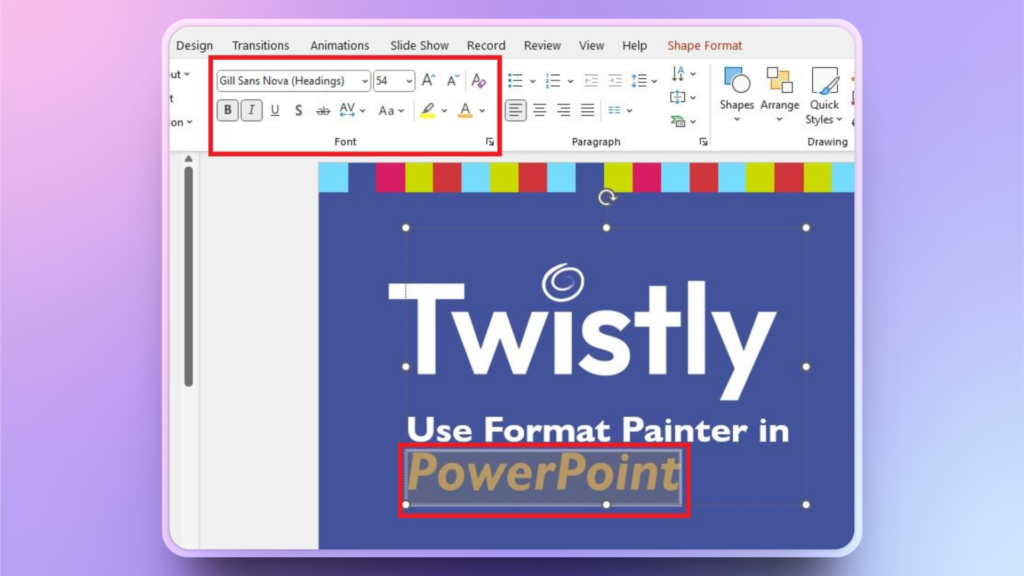Screen dimensions: 1024x576
Task: Click the Twistly logo title
Action: coord(583,331)
